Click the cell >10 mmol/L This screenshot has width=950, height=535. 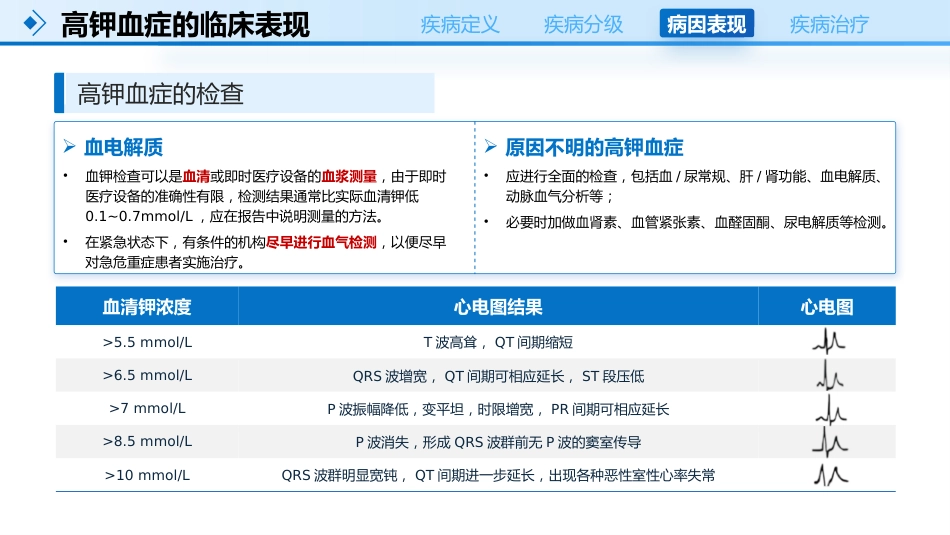coord(147,475)
